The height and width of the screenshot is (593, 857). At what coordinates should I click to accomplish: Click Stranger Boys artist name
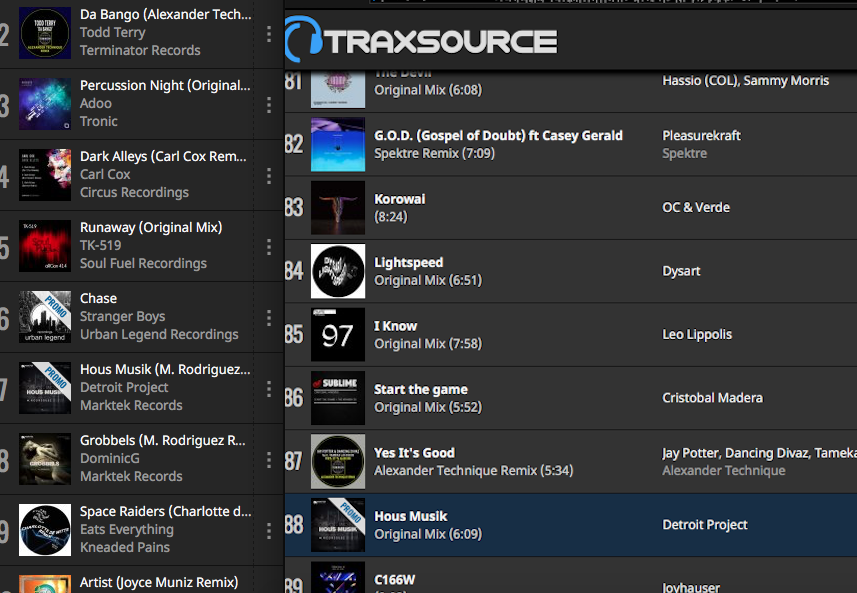pyautogui.click(x=122, y=316)
